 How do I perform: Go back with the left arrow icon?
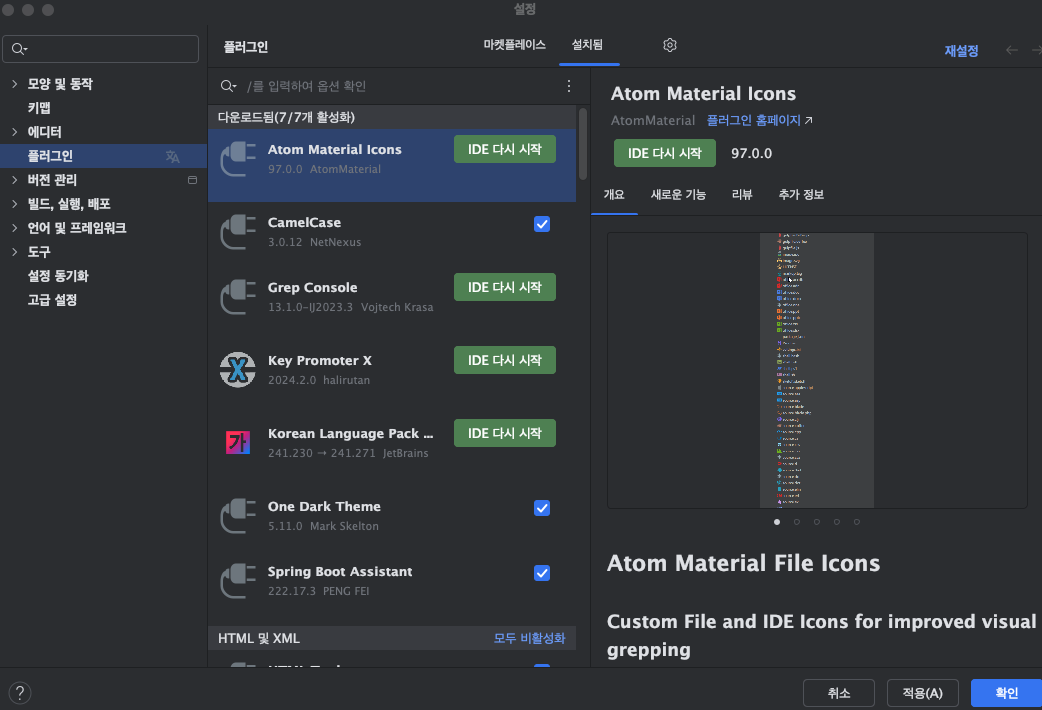click(x=1011, y=51)
